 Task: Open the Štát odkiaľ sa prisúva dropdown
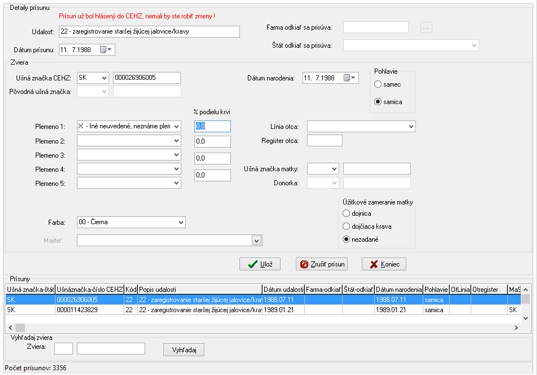pos(474,45)
